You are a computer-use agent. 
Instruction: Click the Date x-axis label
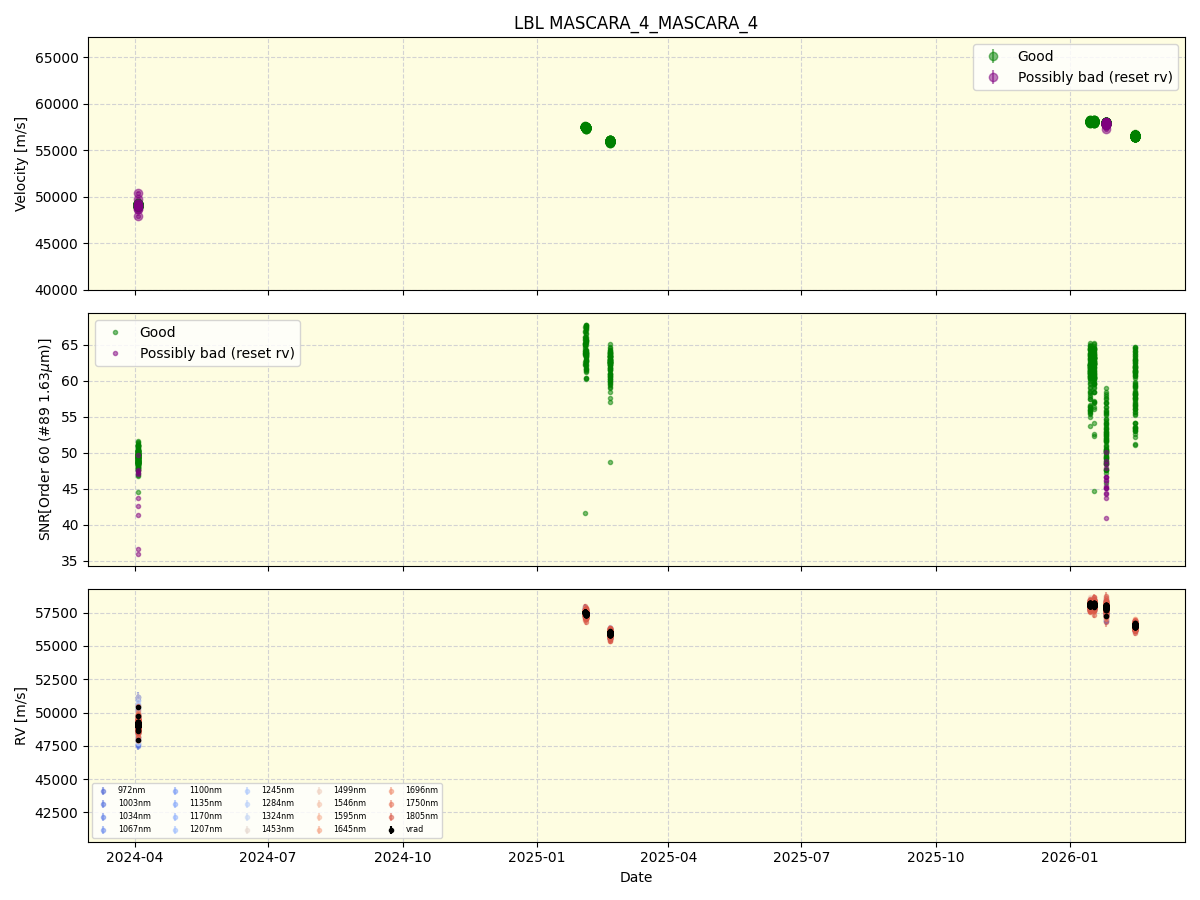636,877
